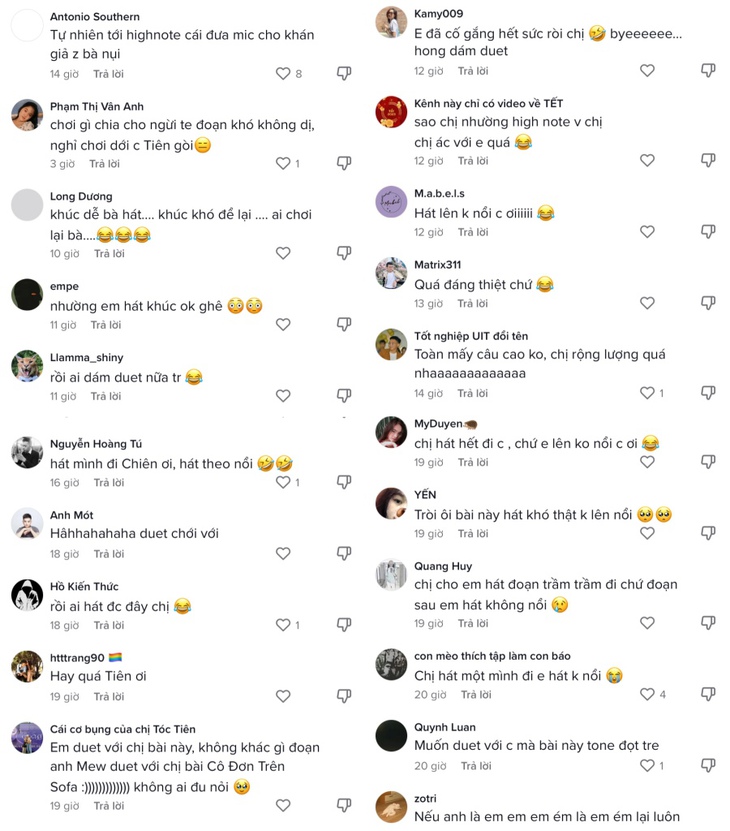
Task: Open Anh Mót's profile picture
Action: [27, 524]
